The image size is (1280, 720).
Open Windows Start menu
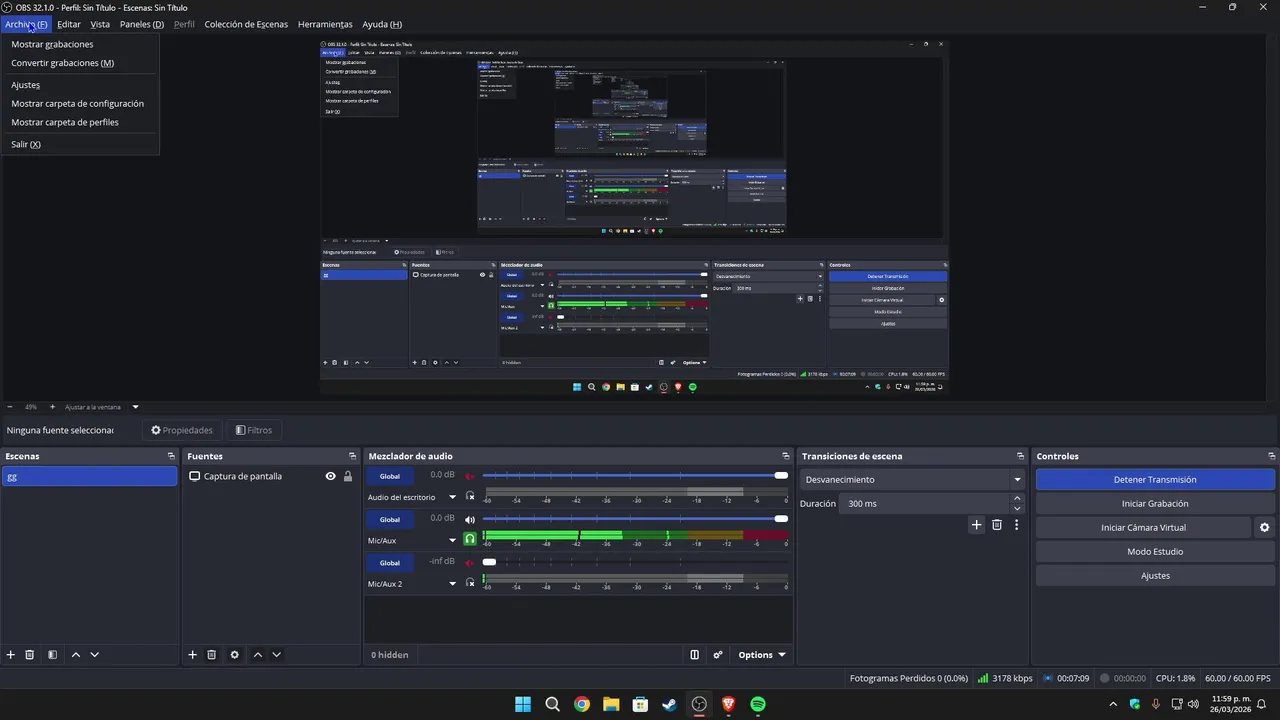point(522,704)
